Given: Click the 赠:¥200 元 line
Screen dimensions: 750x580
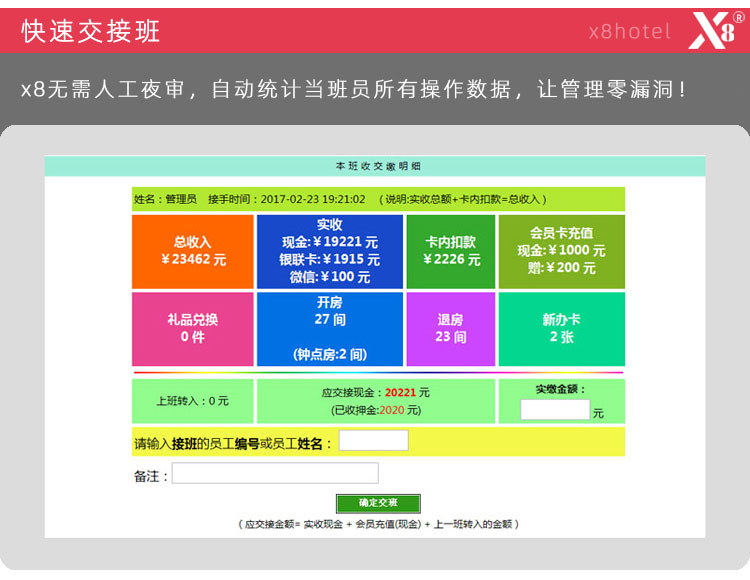Looking at the screenshot, I should tap(562, 268).
